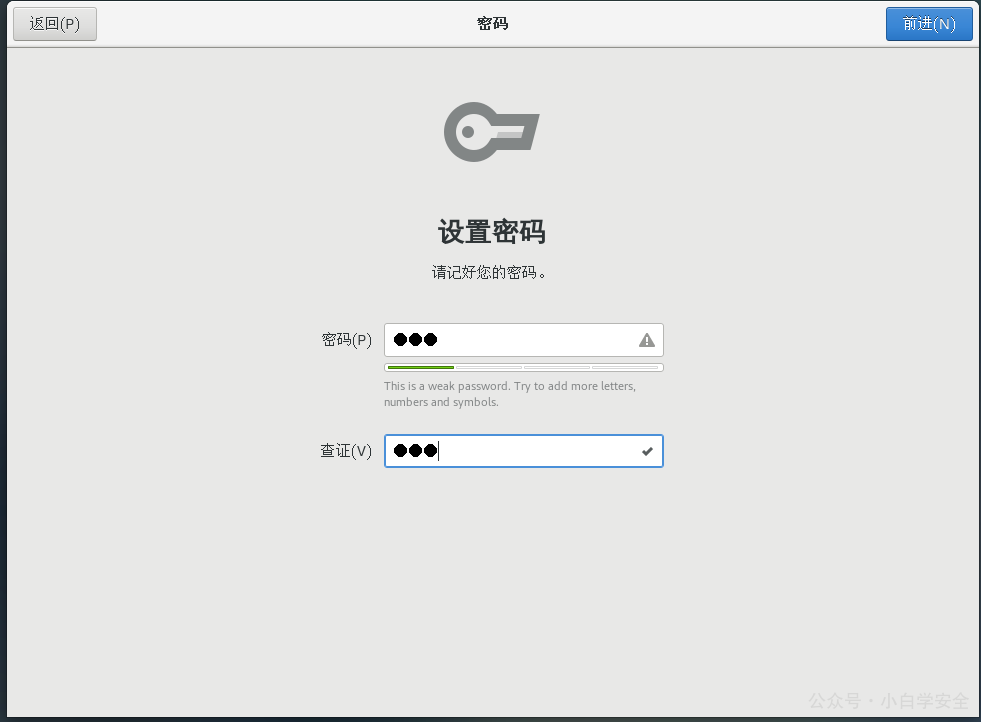981x722 pixels.
Task: Click the 查证(V) field label
Action: coord(346,451)
